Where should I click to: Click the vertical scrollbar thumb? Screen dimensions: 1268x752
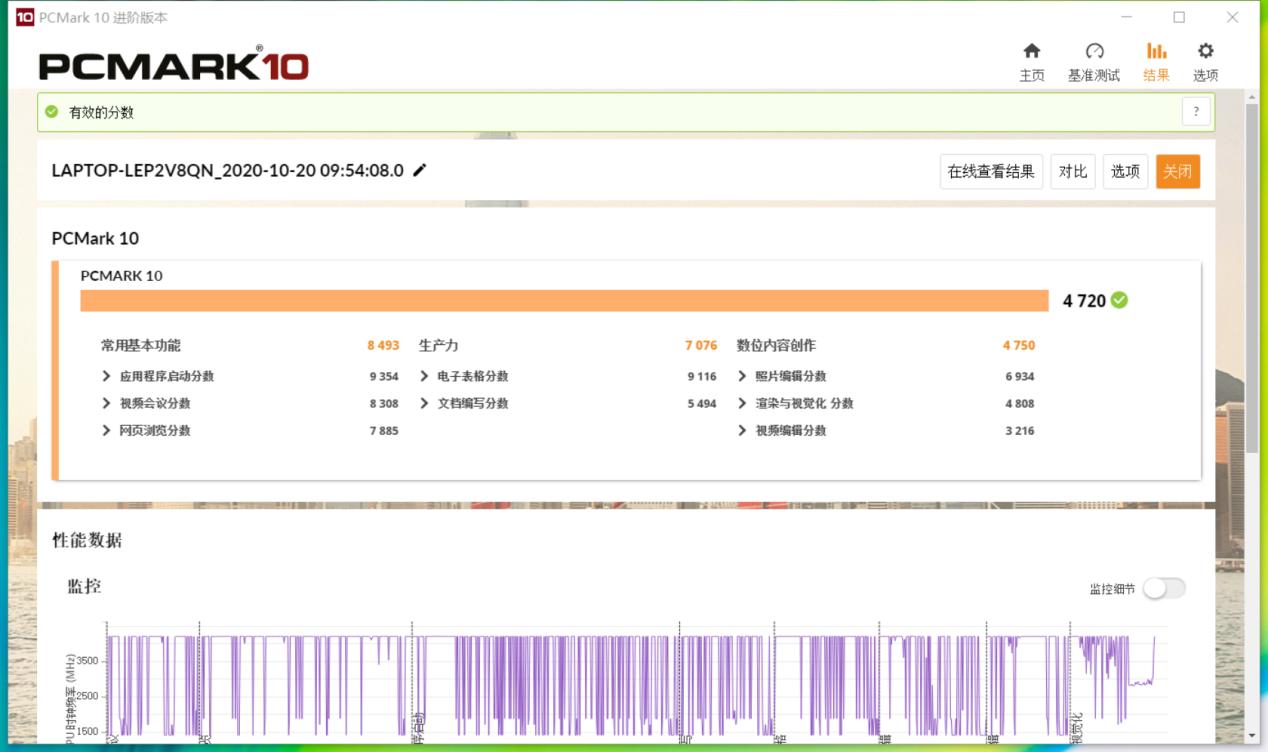1252,276
